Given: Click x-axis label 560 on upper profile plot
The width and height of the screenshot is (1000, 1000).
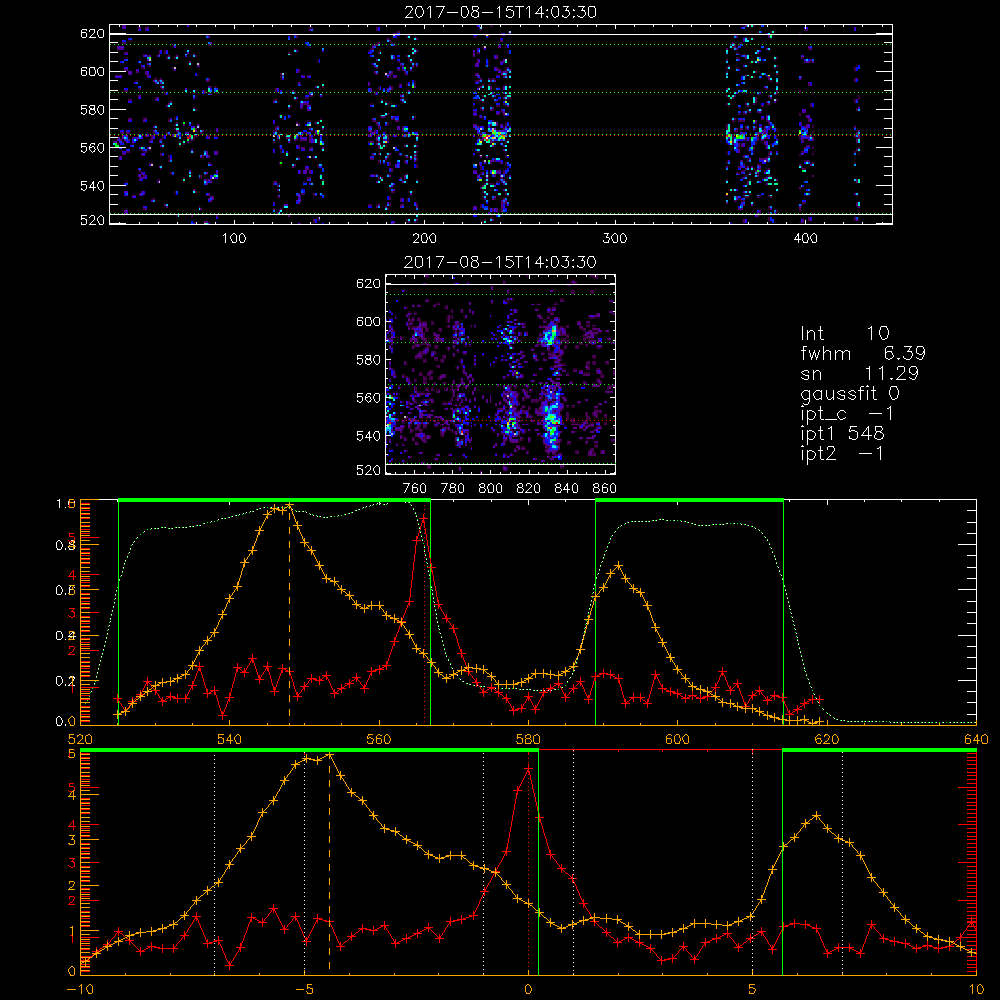Looking at the screenshot, I should tap(379, 739).
